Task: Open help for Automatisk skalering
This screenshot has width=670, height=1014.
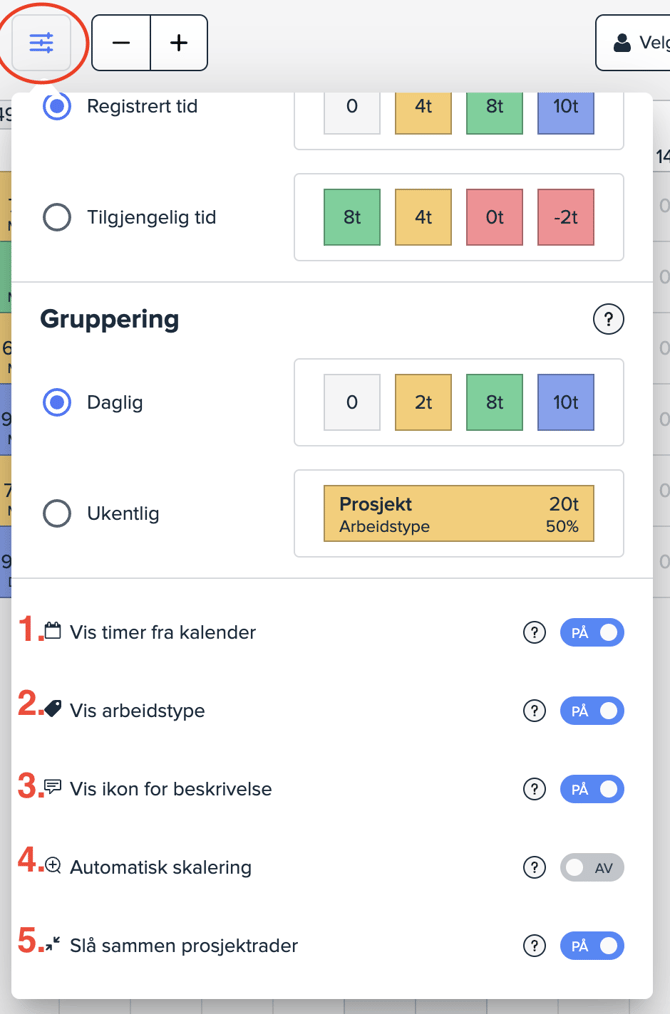Action: coord(535,867)
